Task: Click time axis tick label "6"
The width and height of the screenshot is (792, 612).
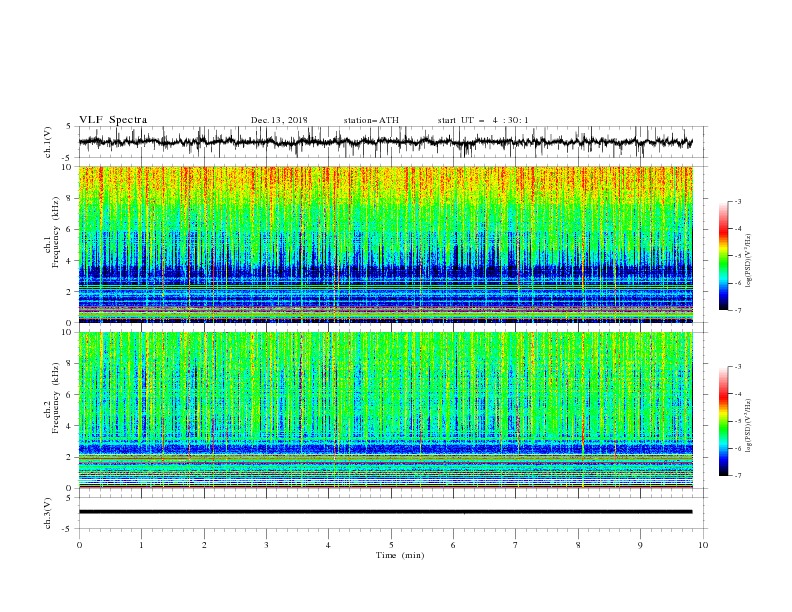Action: (x=453, y=545)
